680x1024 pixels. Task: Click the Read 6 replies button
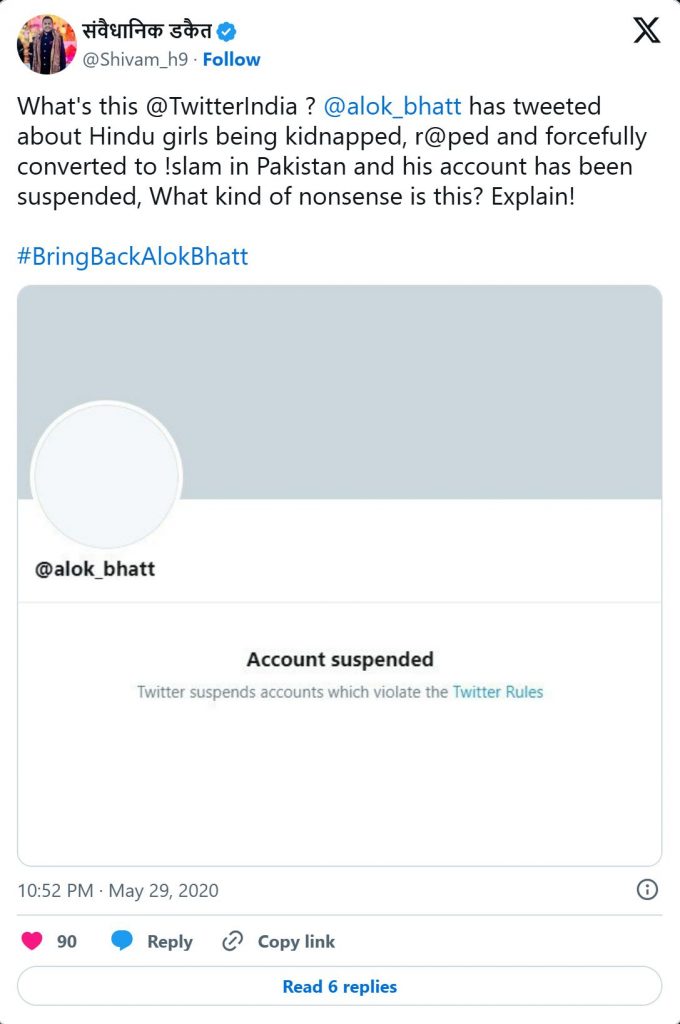pos(340,986)
